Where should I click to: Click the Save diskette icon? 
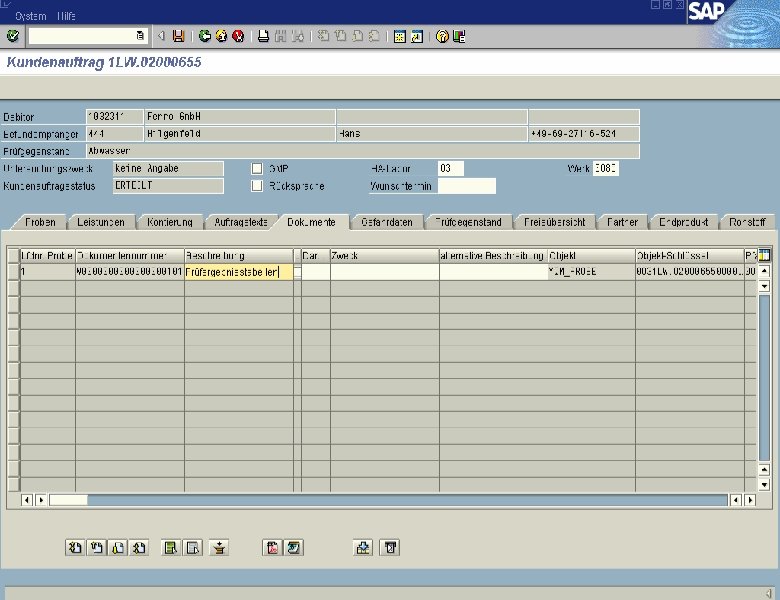pos(178,36)
